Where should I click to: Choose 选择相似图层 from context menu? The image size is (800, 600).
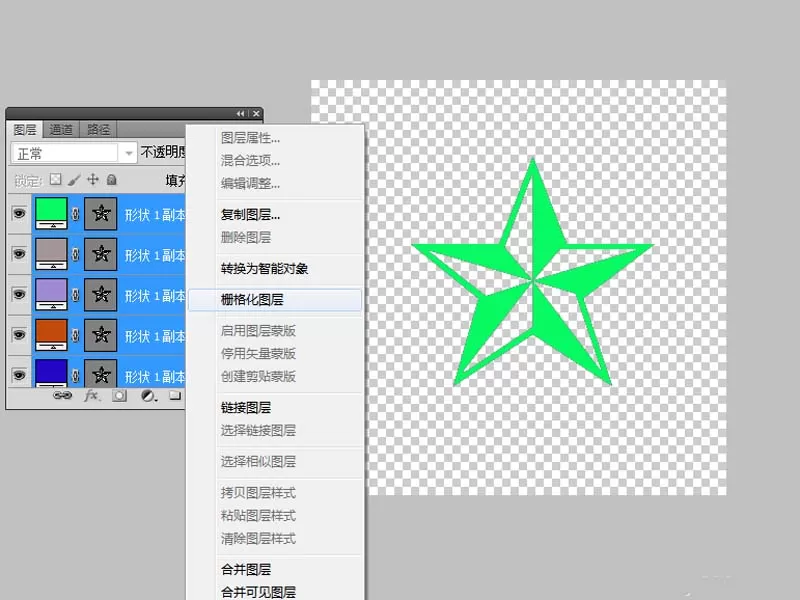[x=275, y=461]
